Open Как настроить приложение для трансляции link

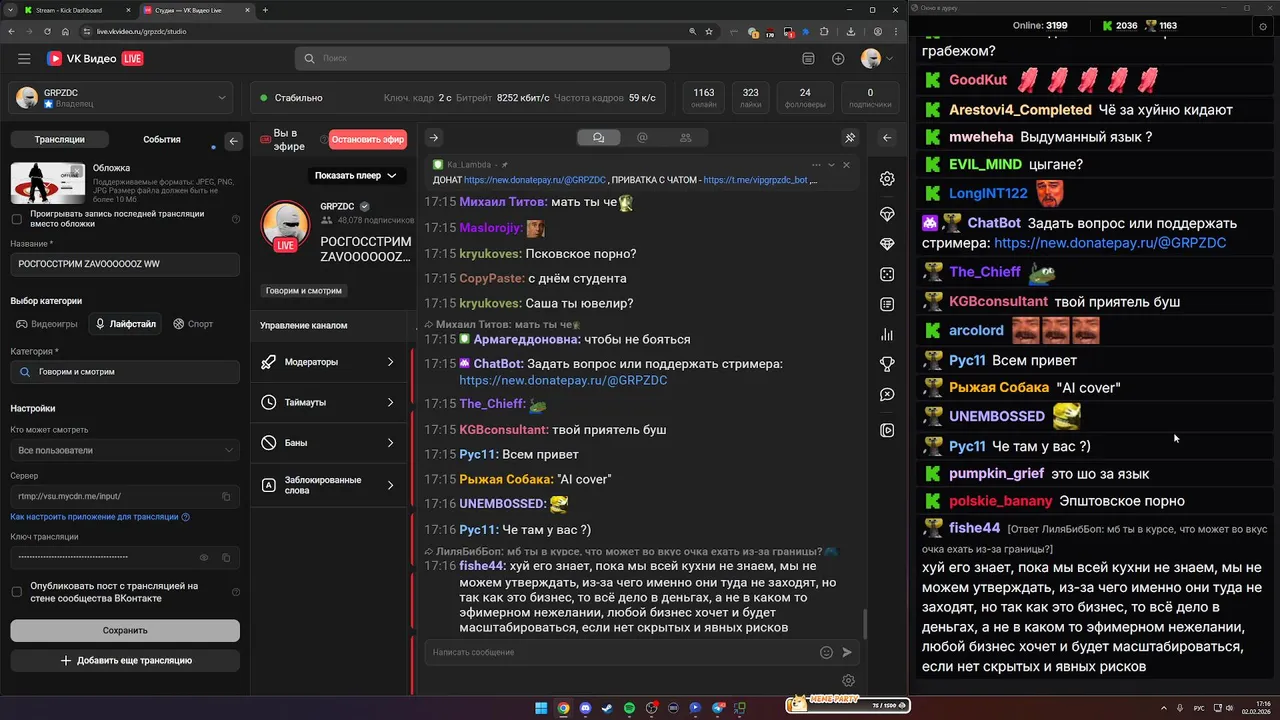pyautogui.click(x=100, y=517)
